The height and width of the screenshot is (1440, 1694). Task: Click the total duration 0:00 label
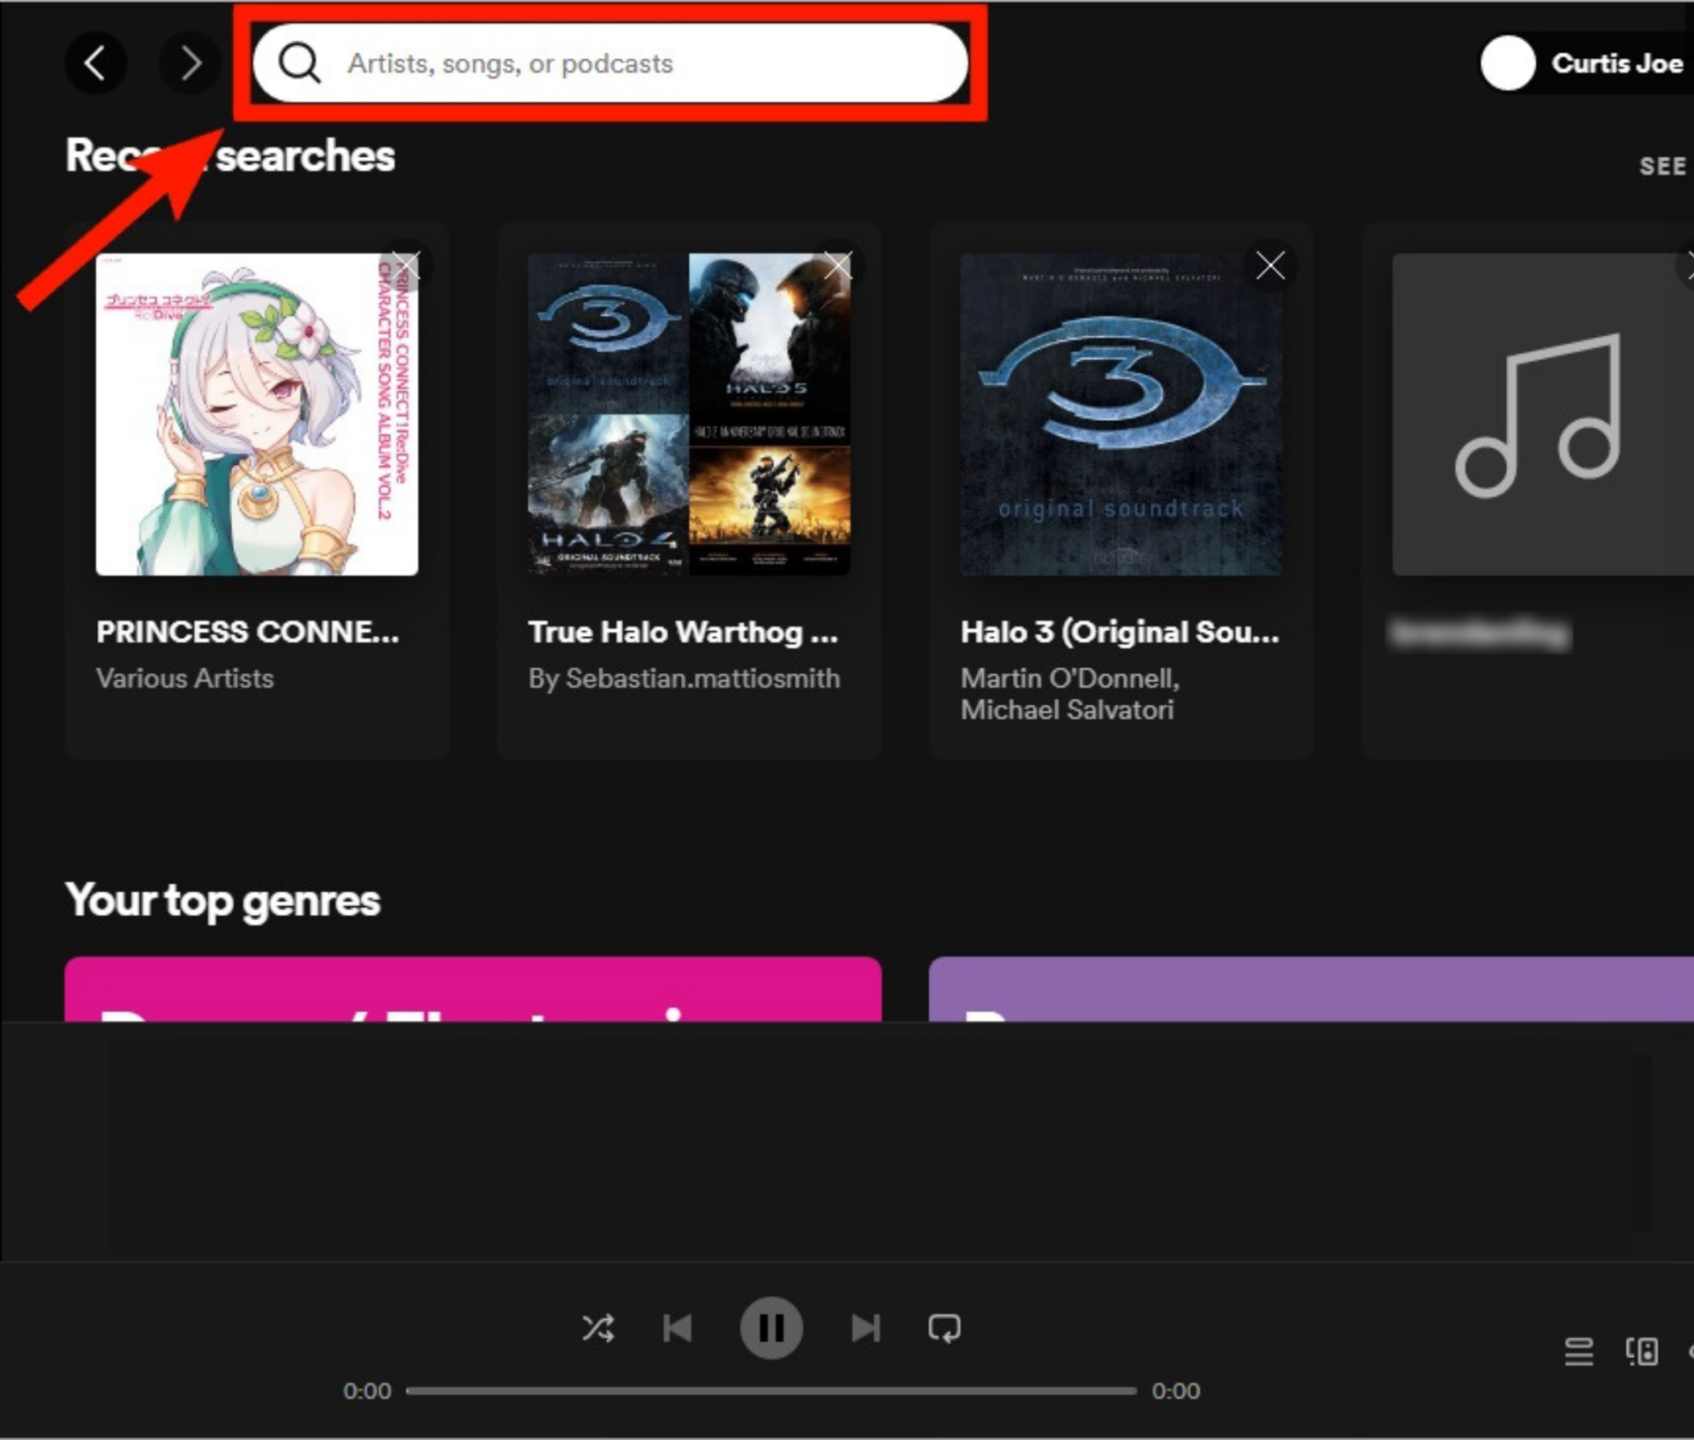[1176, 1391]
